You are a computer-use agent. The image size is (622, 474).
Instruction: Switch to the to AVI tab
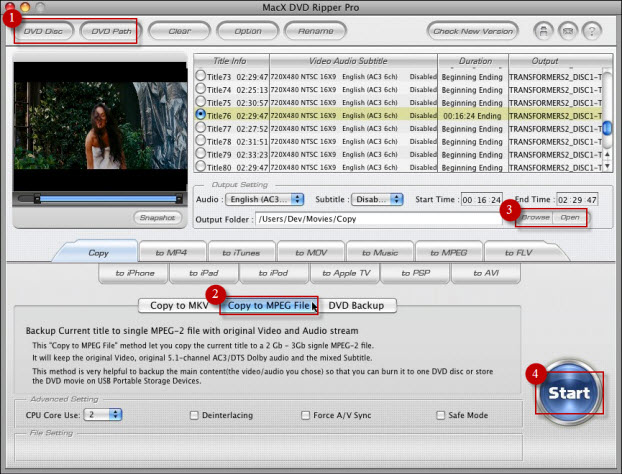pyautogui.click(x=486, y=273)
